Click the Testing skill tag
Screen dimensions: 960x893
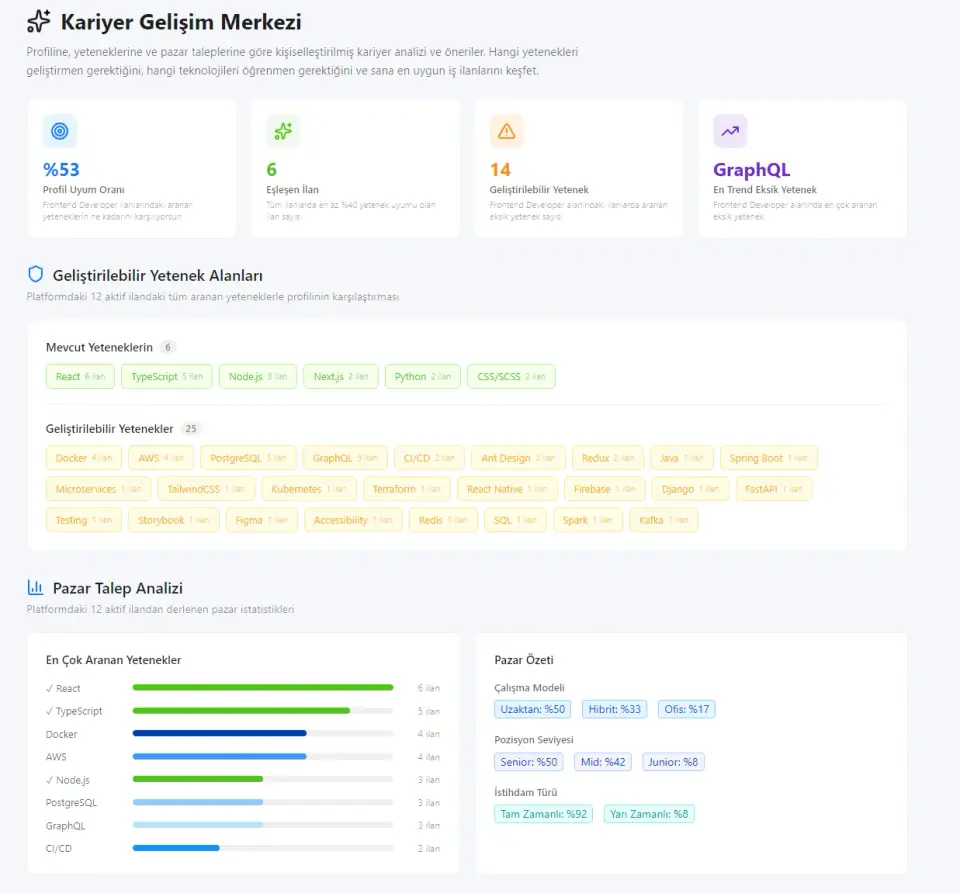pyautogui.click(x=84, y=520)
